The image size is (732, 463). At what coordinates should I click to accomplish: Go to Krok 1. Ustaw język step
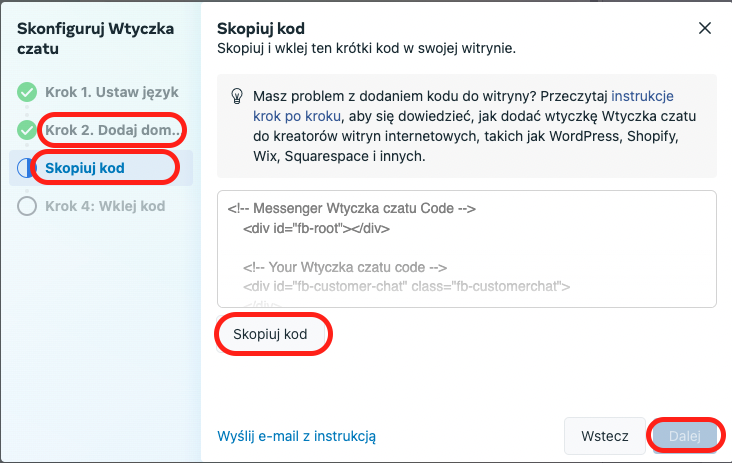tap(112, 92)
